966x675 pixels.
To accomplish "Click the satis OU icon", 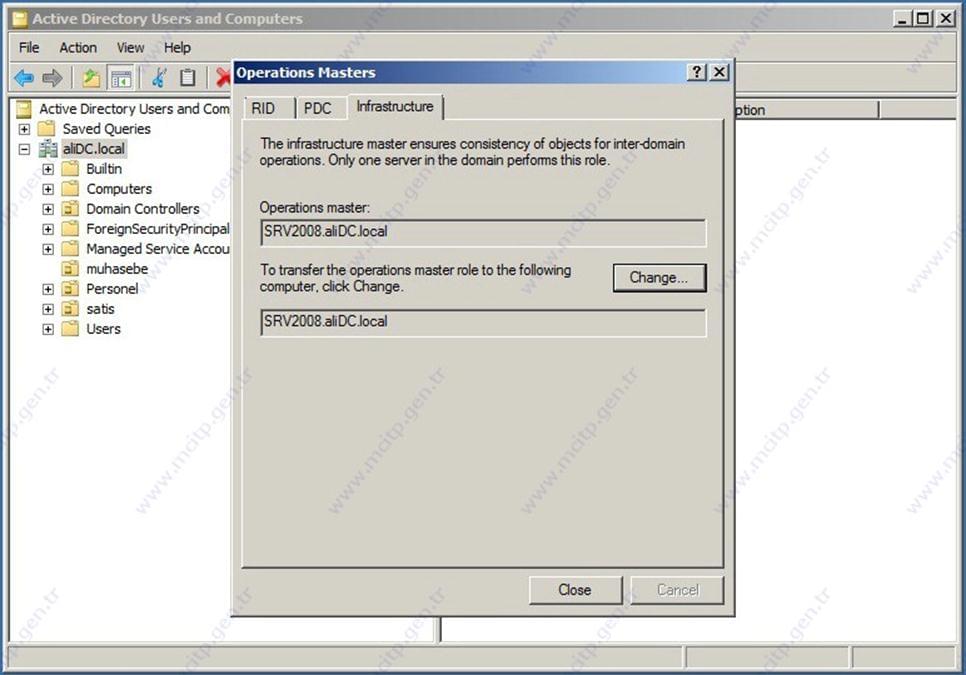I will pyautogui.click(x=70, y=309).
